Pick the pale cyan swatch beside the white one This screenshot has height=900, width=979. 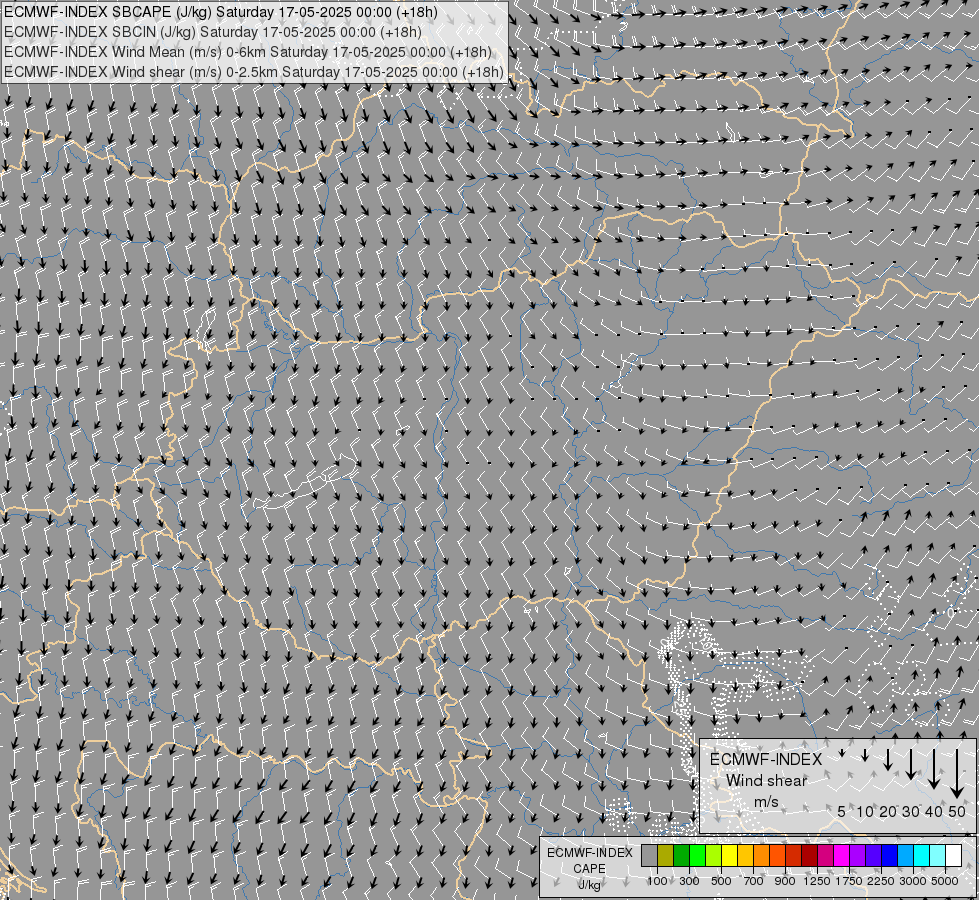(x=937, y=855)
